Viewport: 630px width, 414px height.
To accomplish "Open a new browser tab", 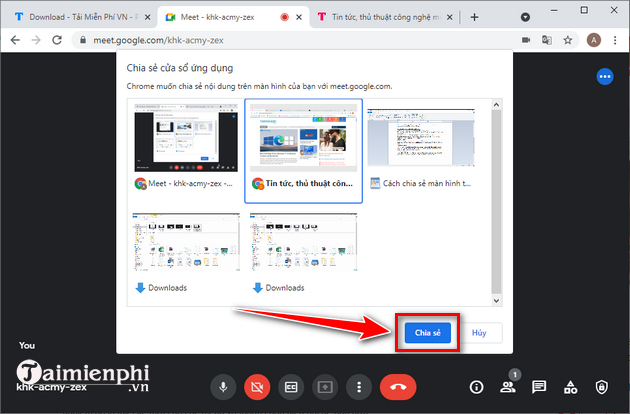I will [474, 17].
